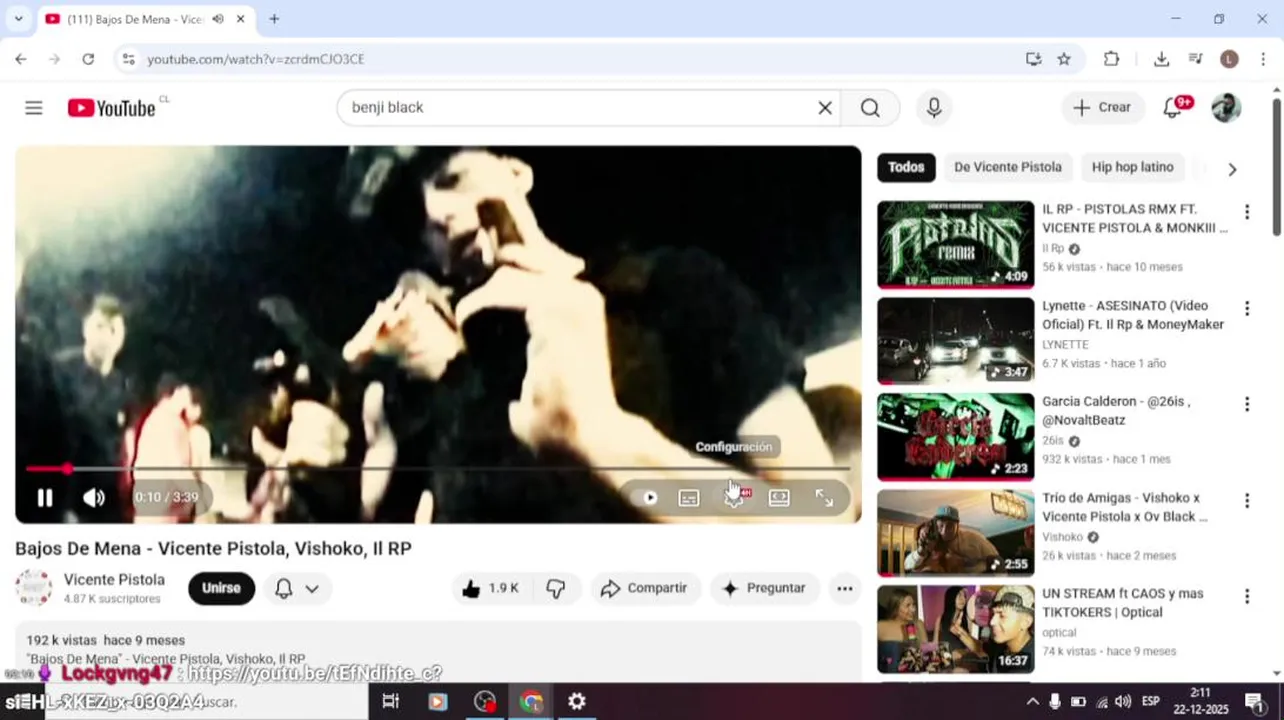
Task: Open the account avatar menu
Action: pyautogui.click(x=1226, y=108)
